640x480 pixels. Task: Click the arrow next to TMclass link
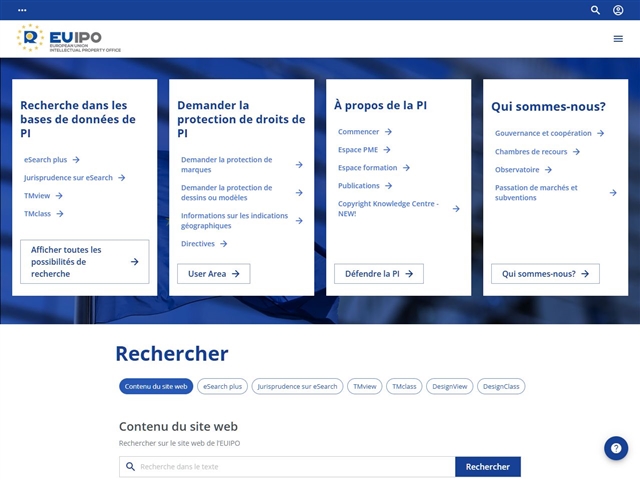click(x=60, y=213)
